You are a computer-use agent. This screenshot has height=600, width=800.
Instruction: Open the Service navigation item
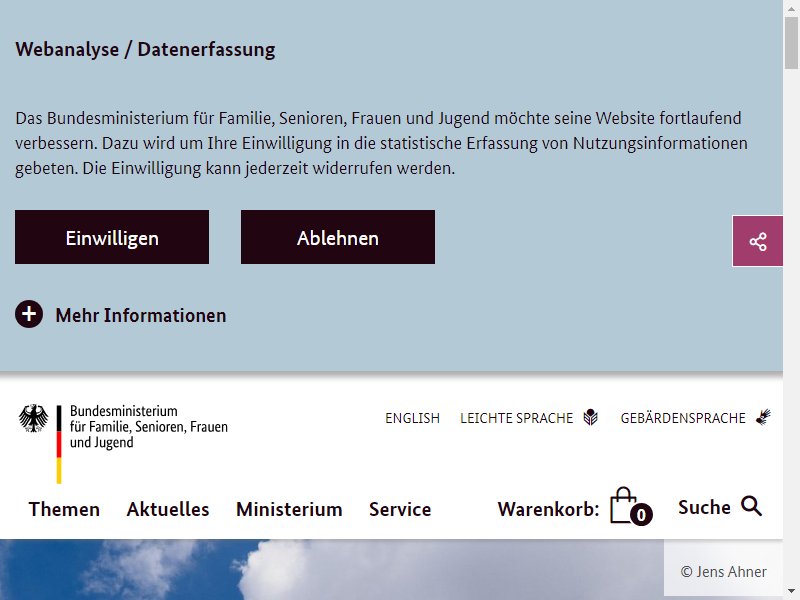[400, 509]
